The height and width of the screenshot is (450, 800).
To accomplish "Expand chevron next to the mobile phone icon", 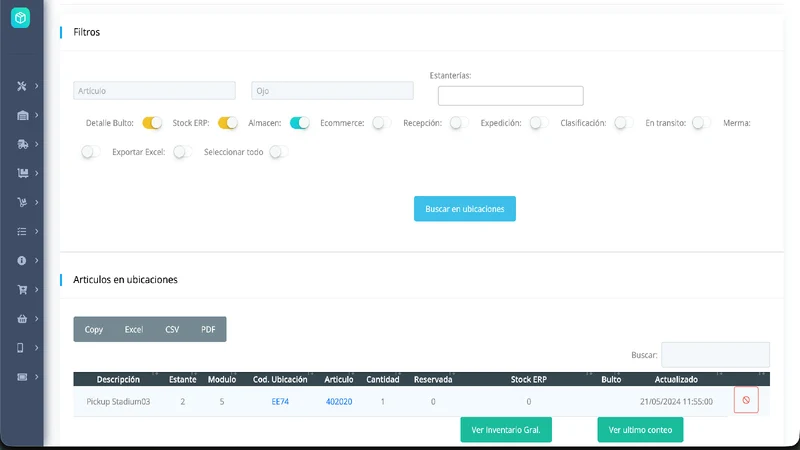I will 37,348.
